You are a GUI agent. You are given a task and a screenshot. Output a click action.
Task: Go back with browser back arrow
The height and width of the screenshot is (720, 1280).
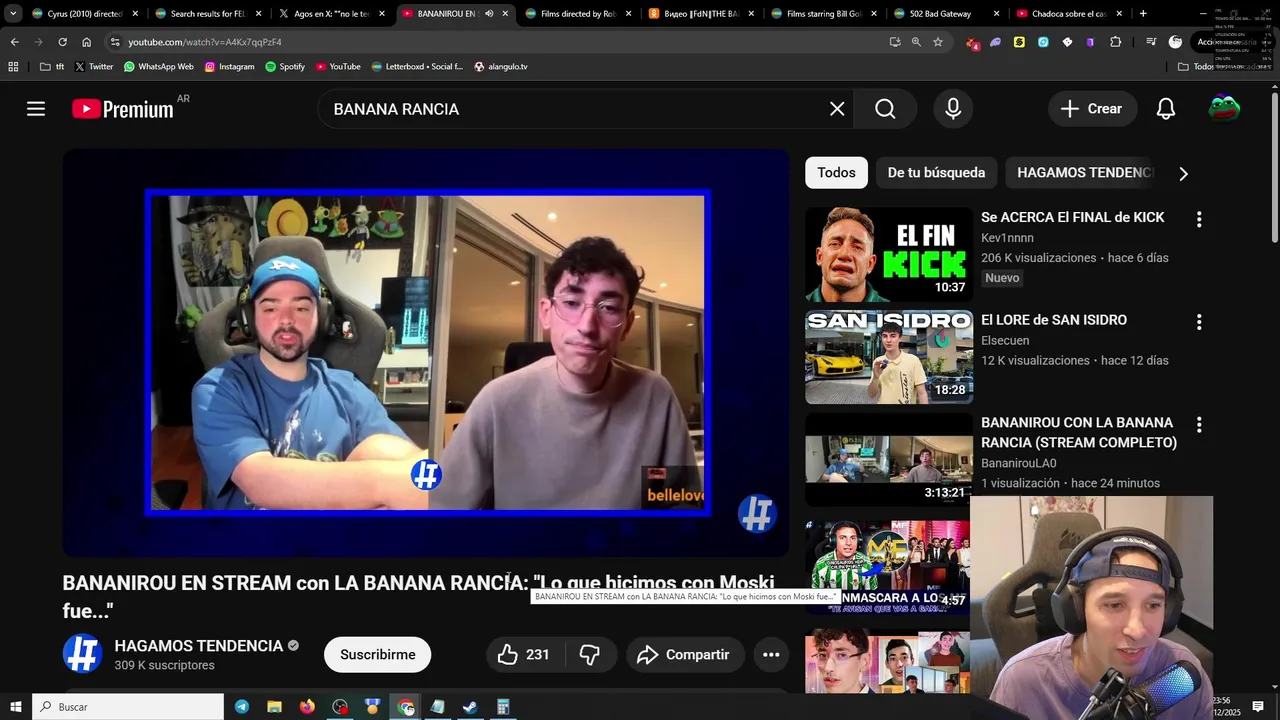point(14,42)
